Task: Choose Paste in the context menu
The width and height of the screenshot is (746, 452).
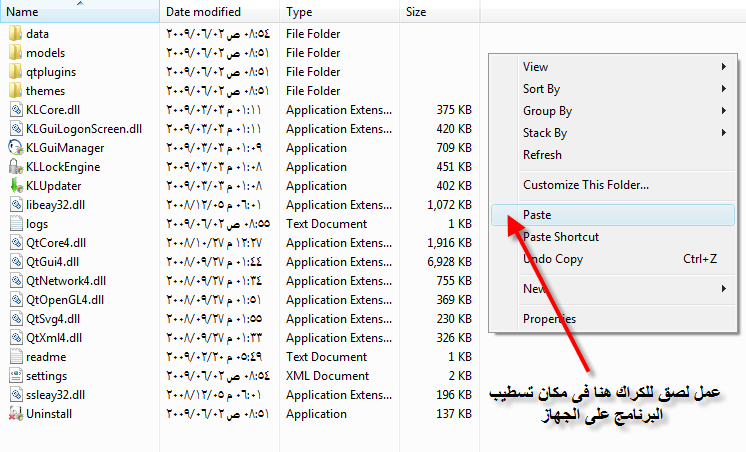Action: pos(613,215)
